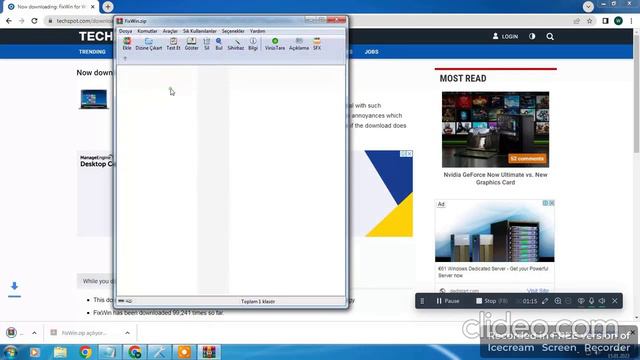This screenshot has height=360, width=640.
Task: Open the JOBS nav item
Action: (371, 52)
